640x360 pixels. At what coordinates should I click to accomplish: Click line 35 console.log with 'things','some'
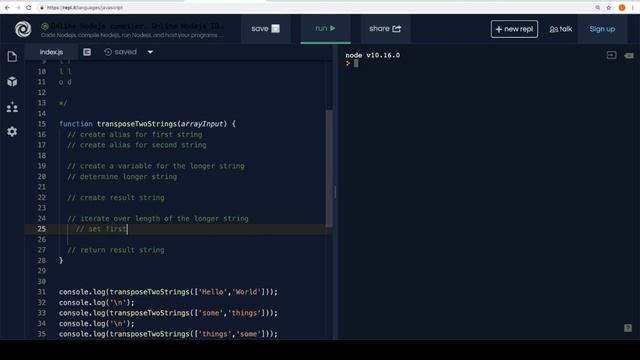[x=168, y=334]
